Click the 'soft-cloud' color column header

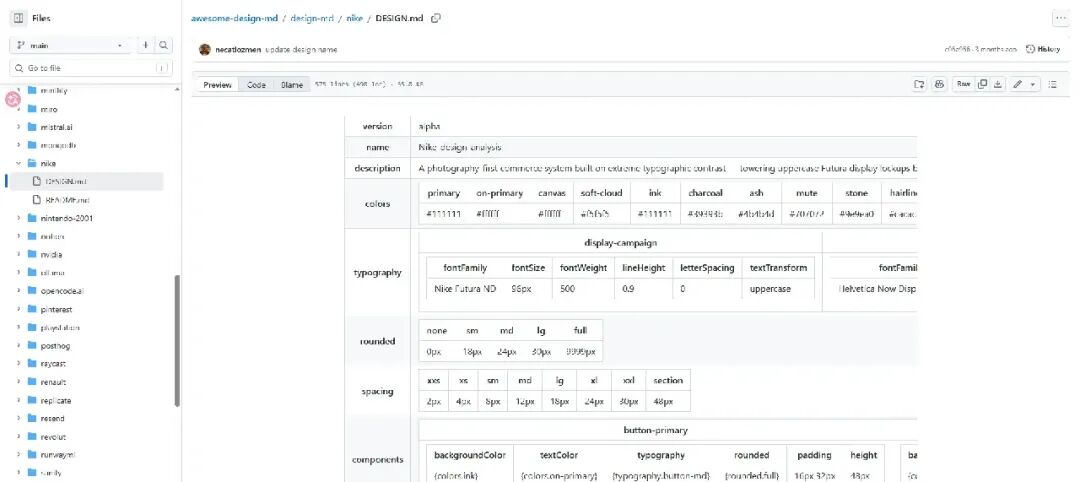click(601, 193)
